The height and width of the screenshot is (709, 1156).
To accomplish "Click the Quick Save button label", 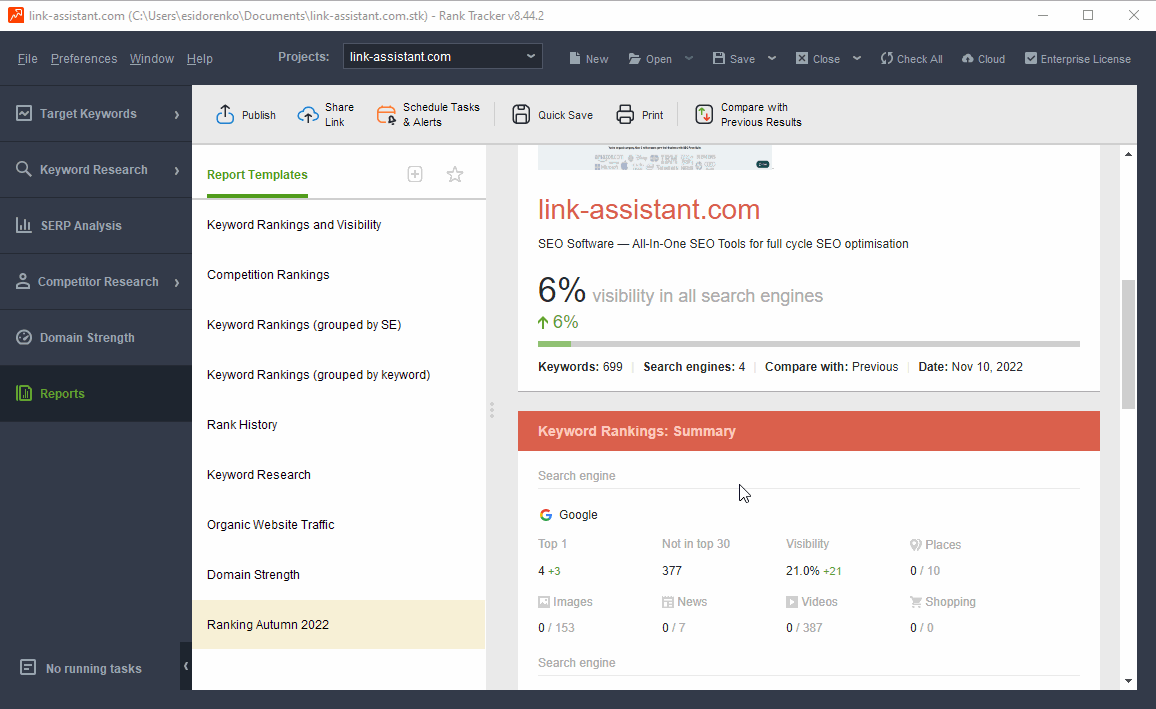I will point(565,115).
